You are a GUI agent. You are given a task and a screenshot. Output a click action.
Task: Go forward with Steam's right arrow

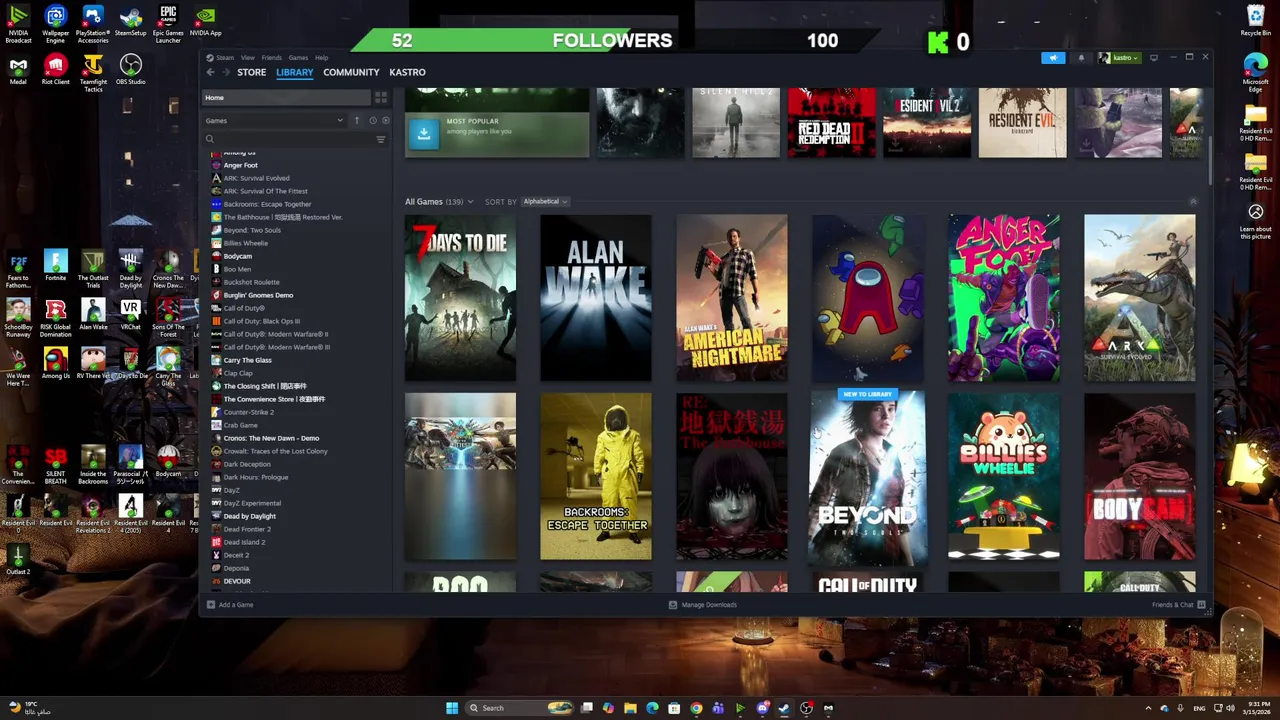(225, 72)
